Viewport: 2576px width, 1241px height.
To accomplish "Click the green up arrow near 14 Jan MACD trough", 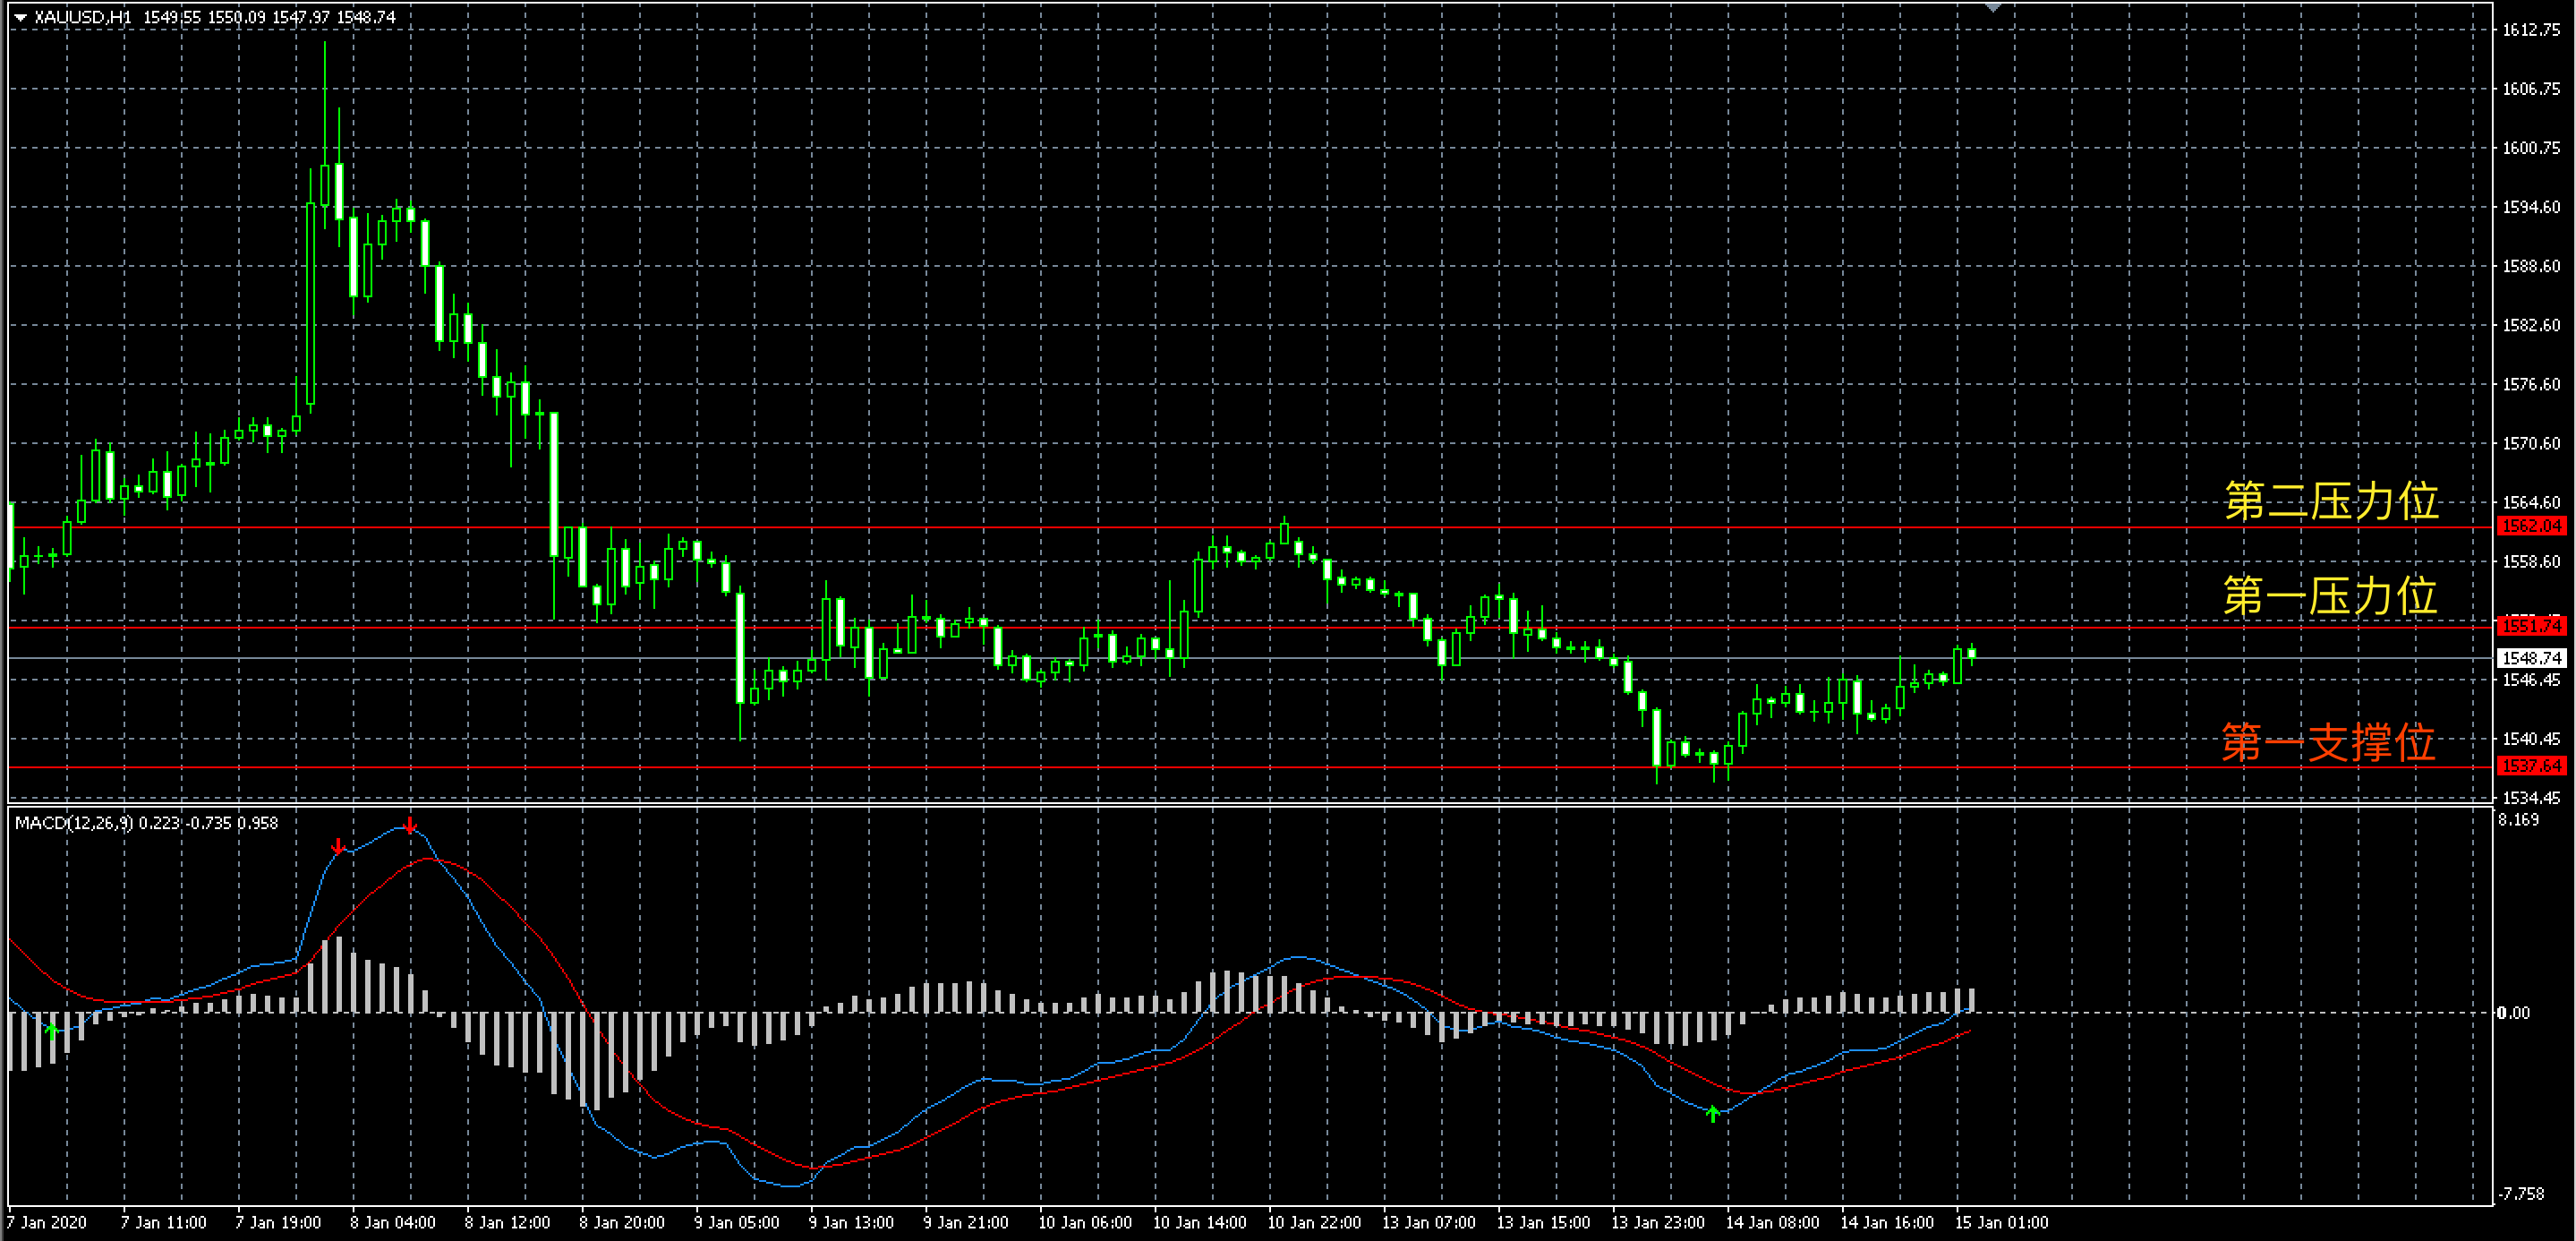I will coord(1713,1113).
